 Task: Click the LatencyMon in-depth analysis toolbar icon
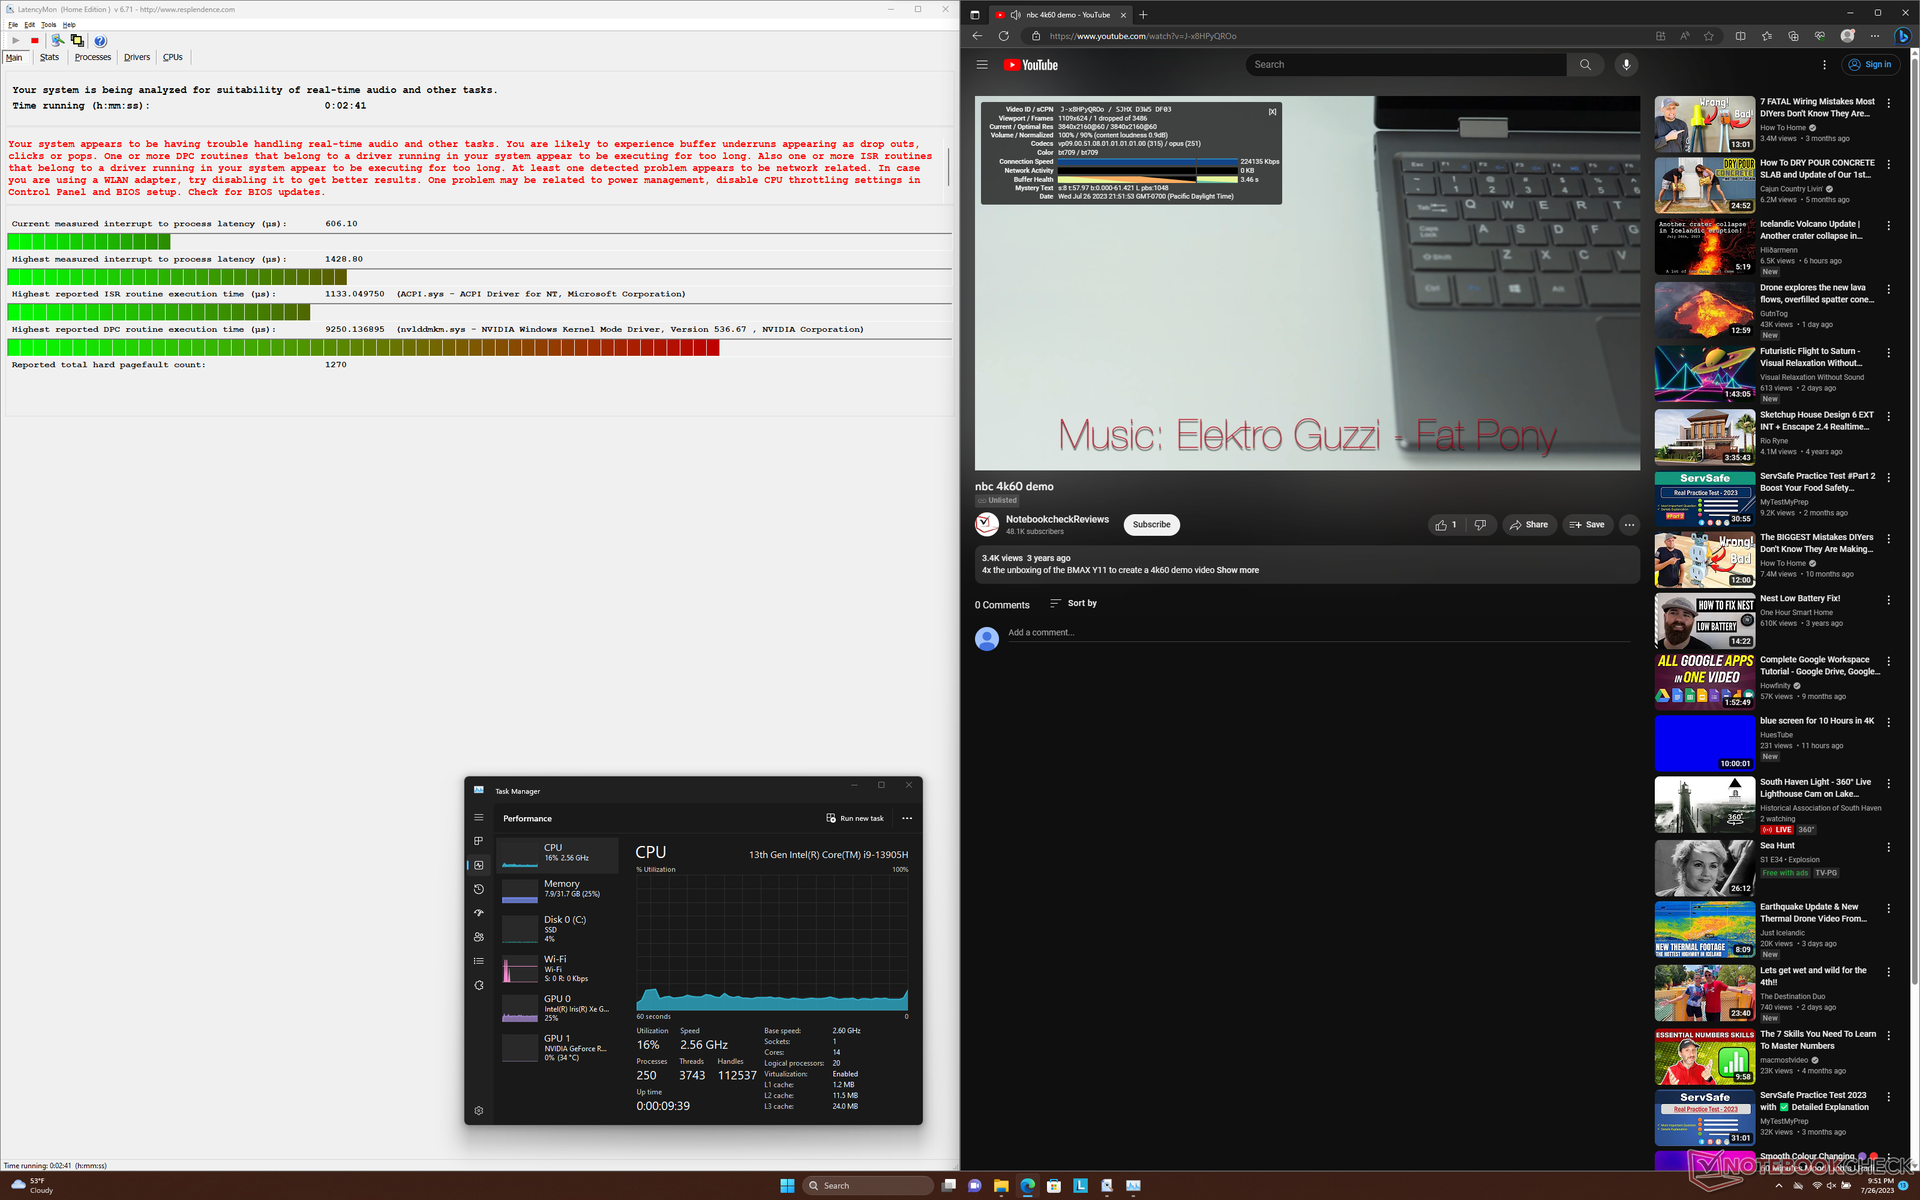coord(57,41)
